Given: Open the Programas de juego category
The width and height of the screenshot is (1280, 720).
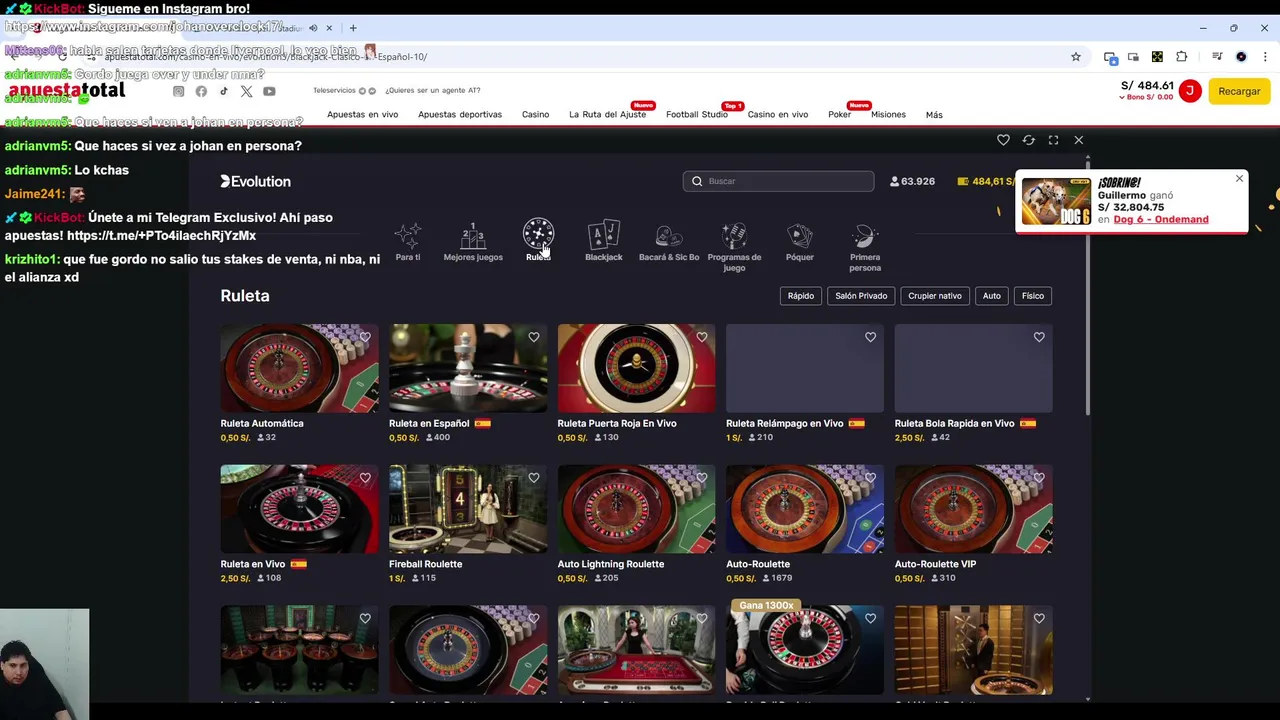Looking at the screenshot, I should (734, 246).
